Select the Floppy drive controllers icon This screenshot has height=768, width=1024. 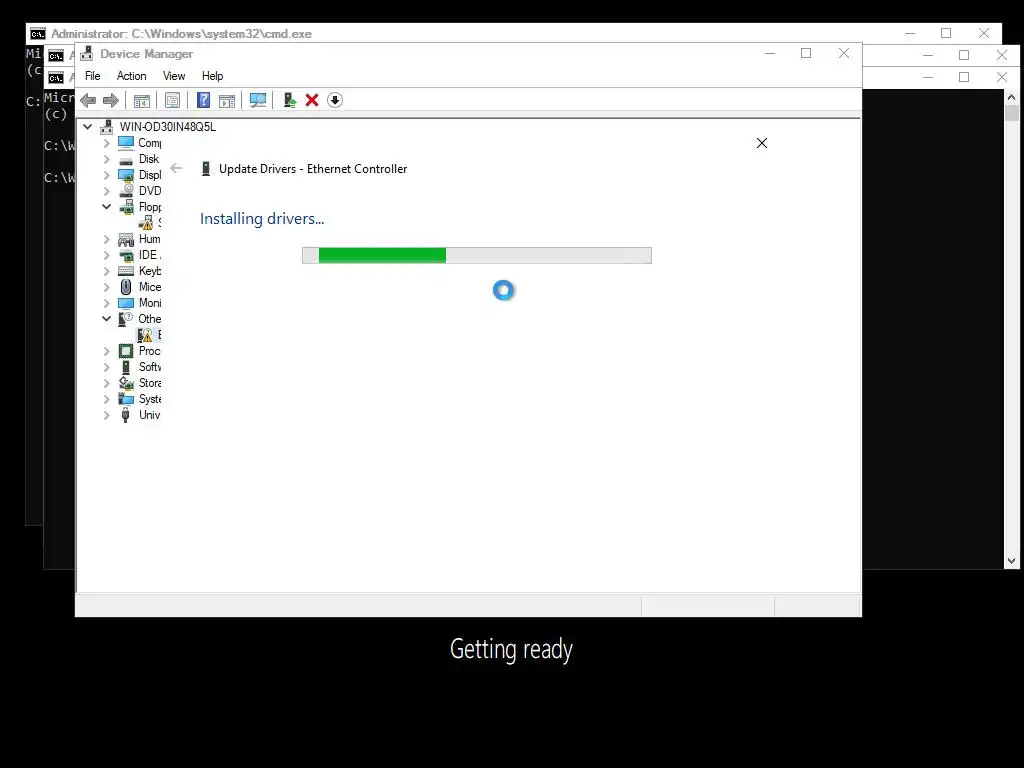127,207
